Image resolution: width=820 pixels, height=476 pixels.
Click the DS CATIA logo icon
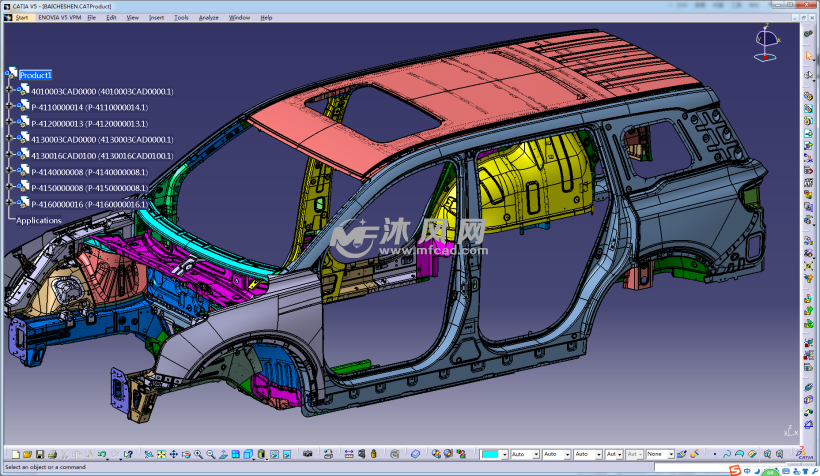[804, 454]
